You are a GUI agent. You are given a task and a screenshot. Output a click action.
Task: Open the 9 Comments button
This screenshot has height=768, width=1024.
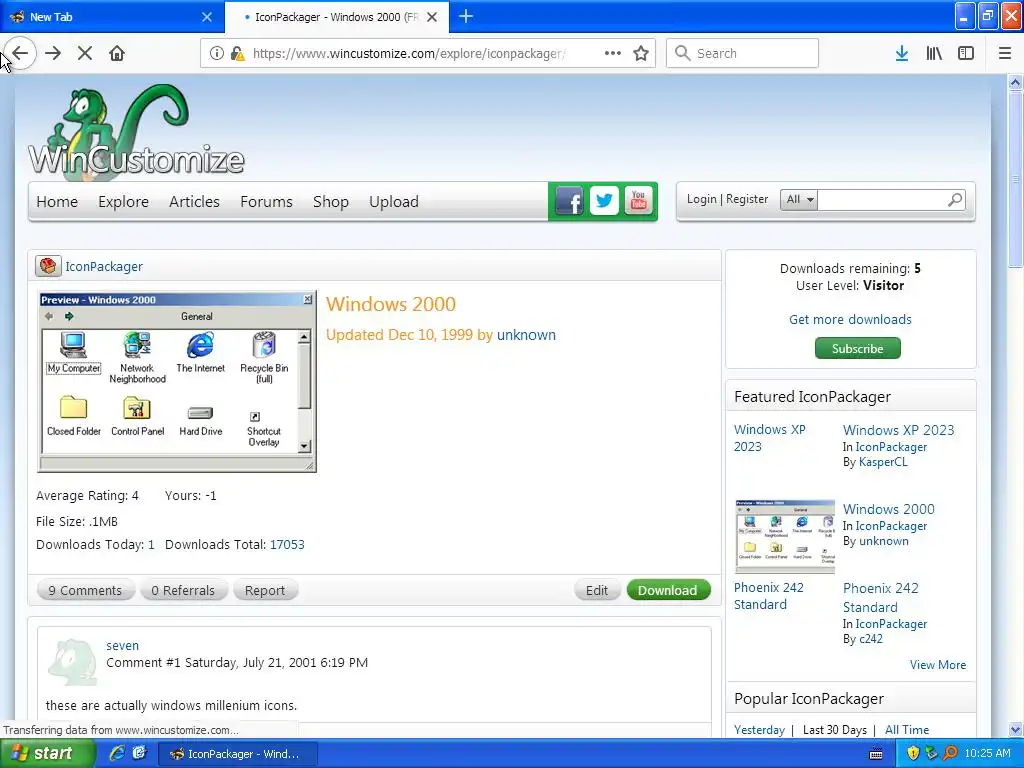[x=85, y=590]
